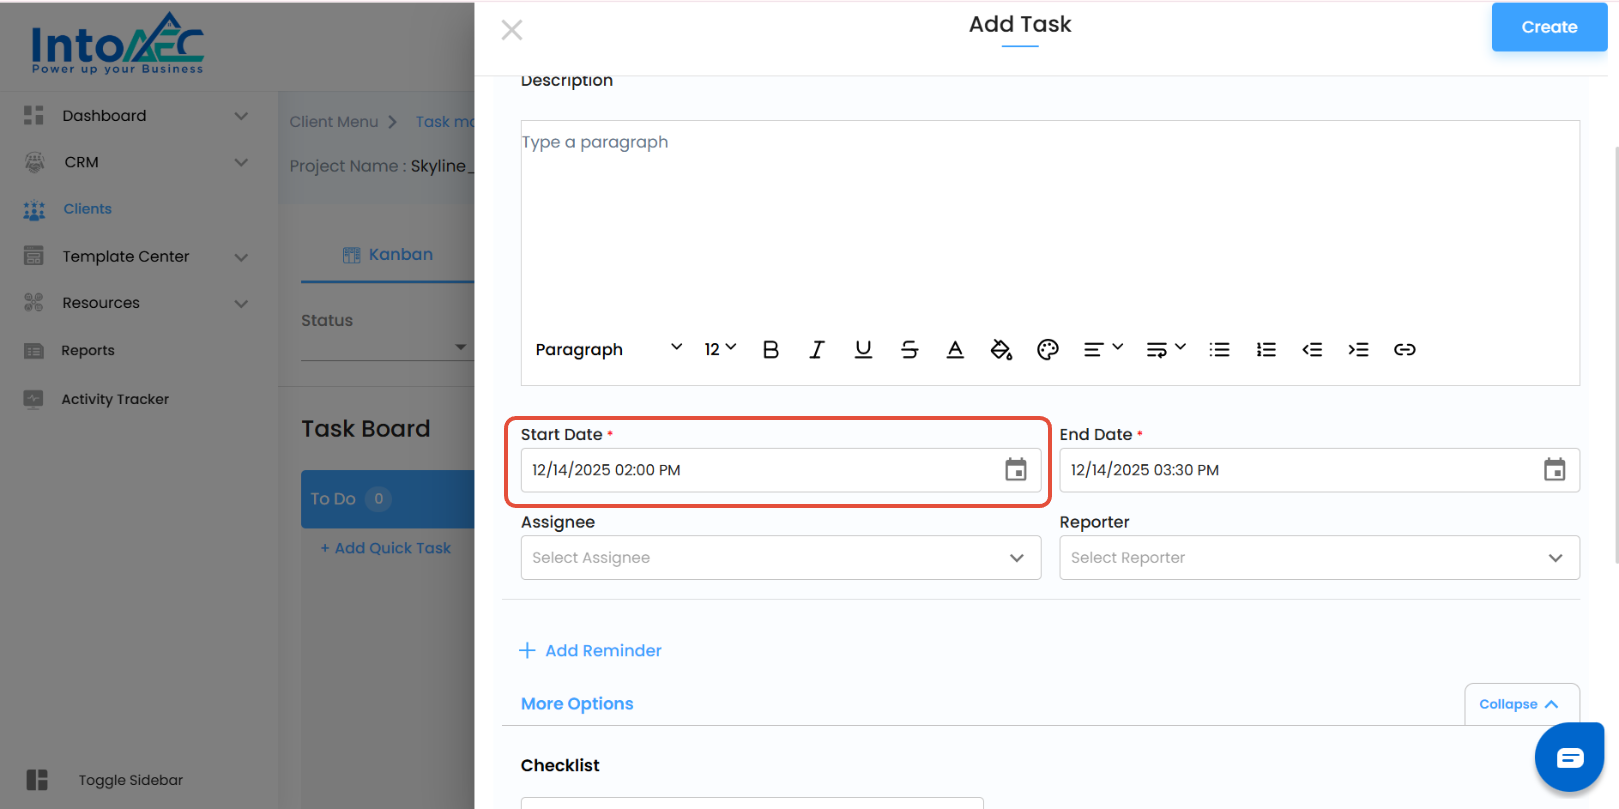Create a bulleted list
1619x809 pixels.
1219,350
